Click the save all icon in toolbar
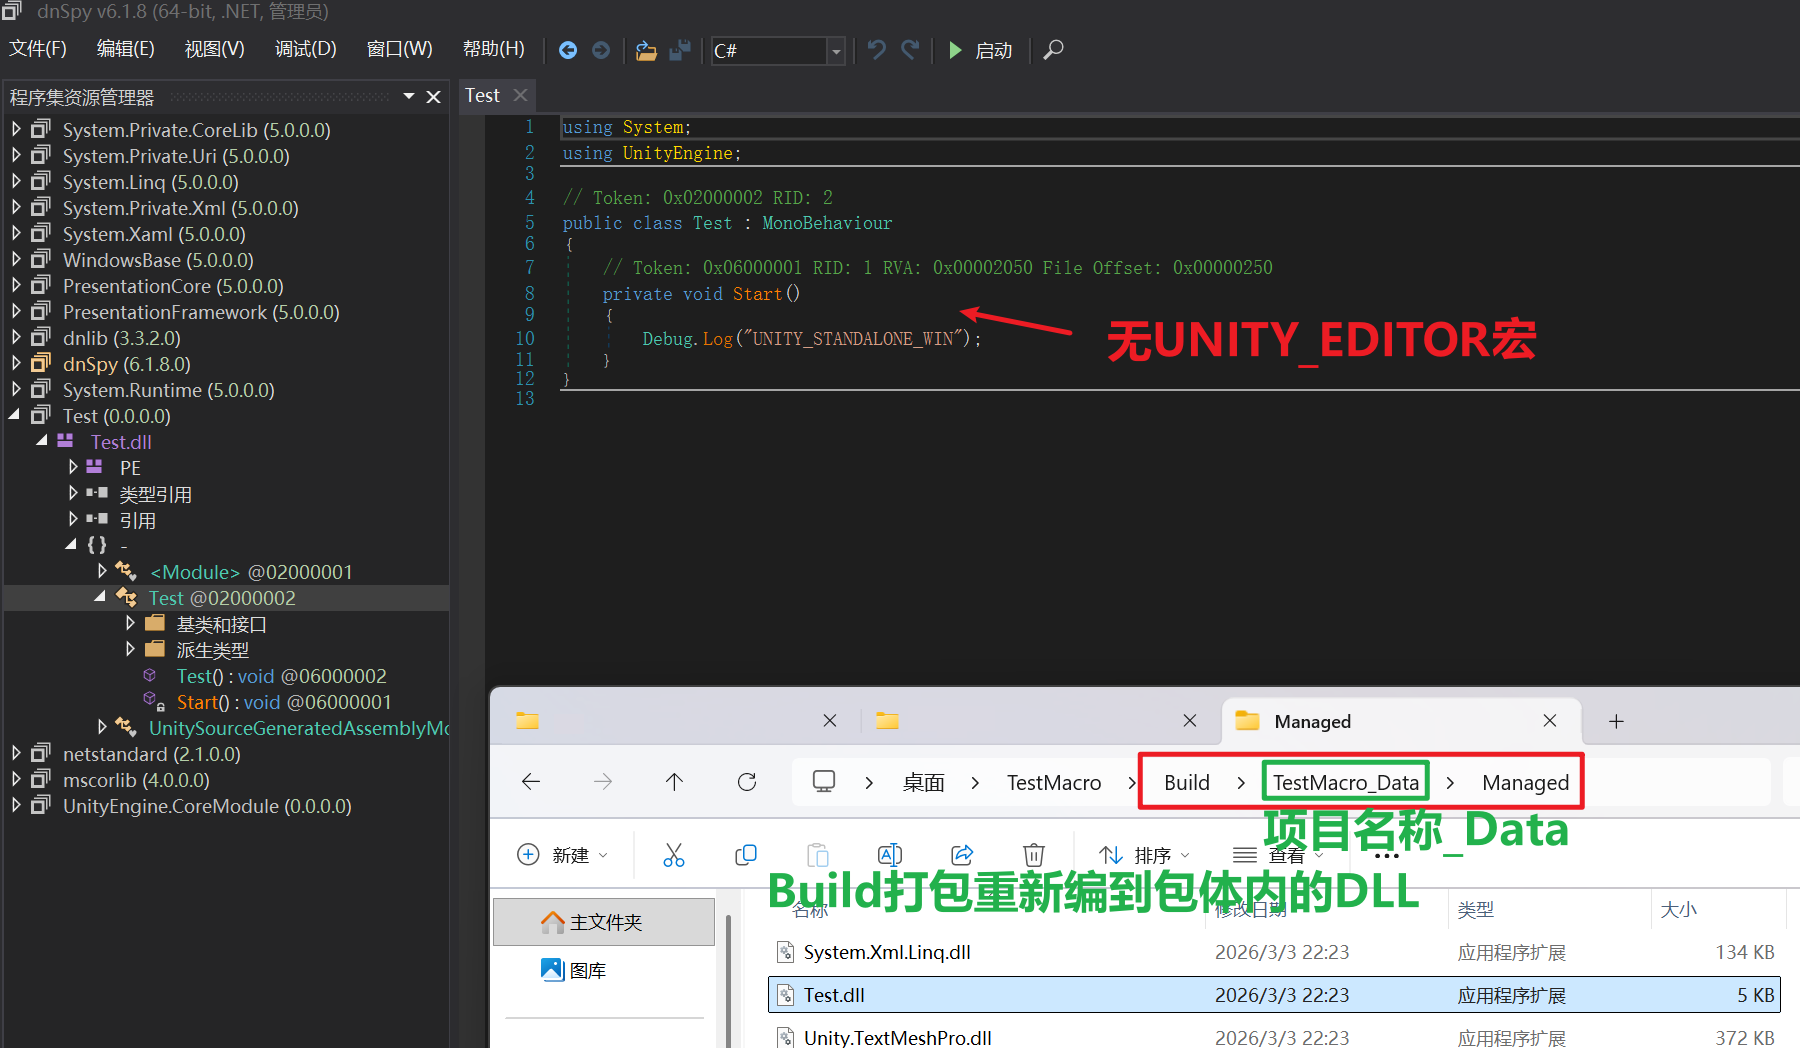 point(680,50)
